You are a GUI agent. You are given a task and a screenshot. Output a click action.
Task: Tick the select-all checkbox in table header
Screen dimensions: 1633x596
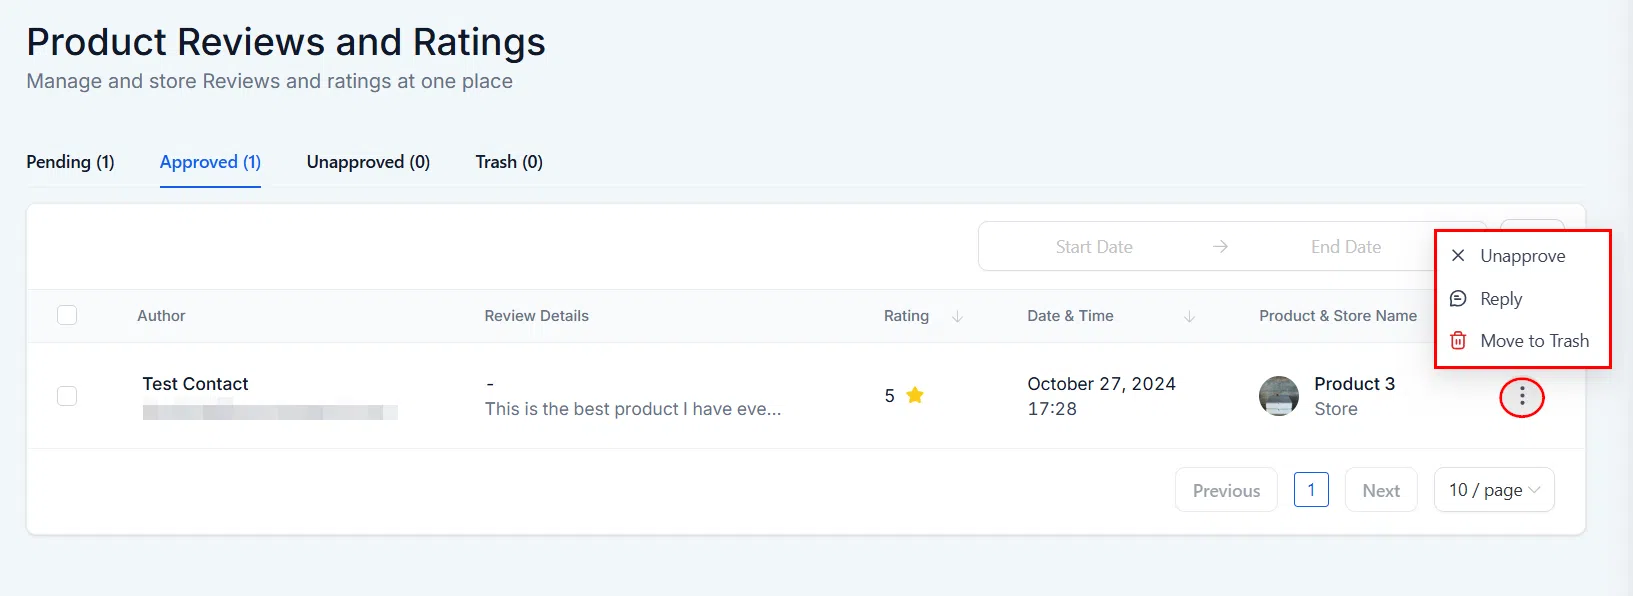[x=67, y=315]
